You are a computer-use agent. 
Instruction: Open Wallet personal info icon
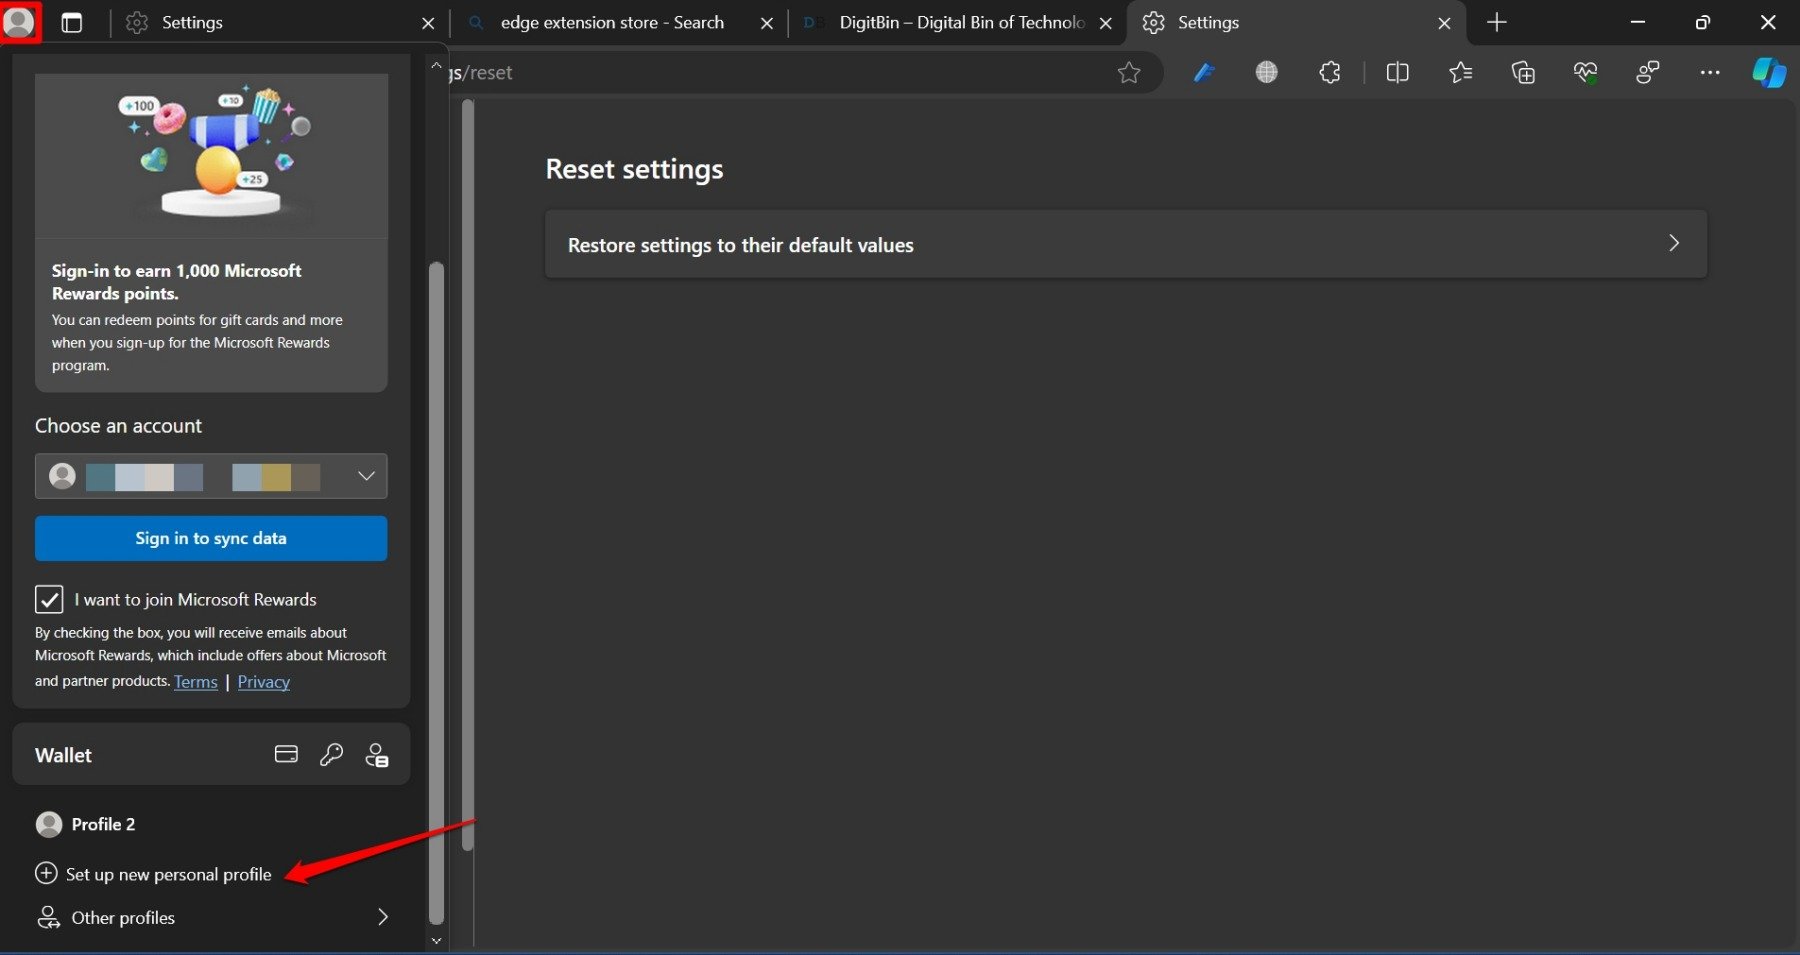pyautogui.click(x=376, y=755)
